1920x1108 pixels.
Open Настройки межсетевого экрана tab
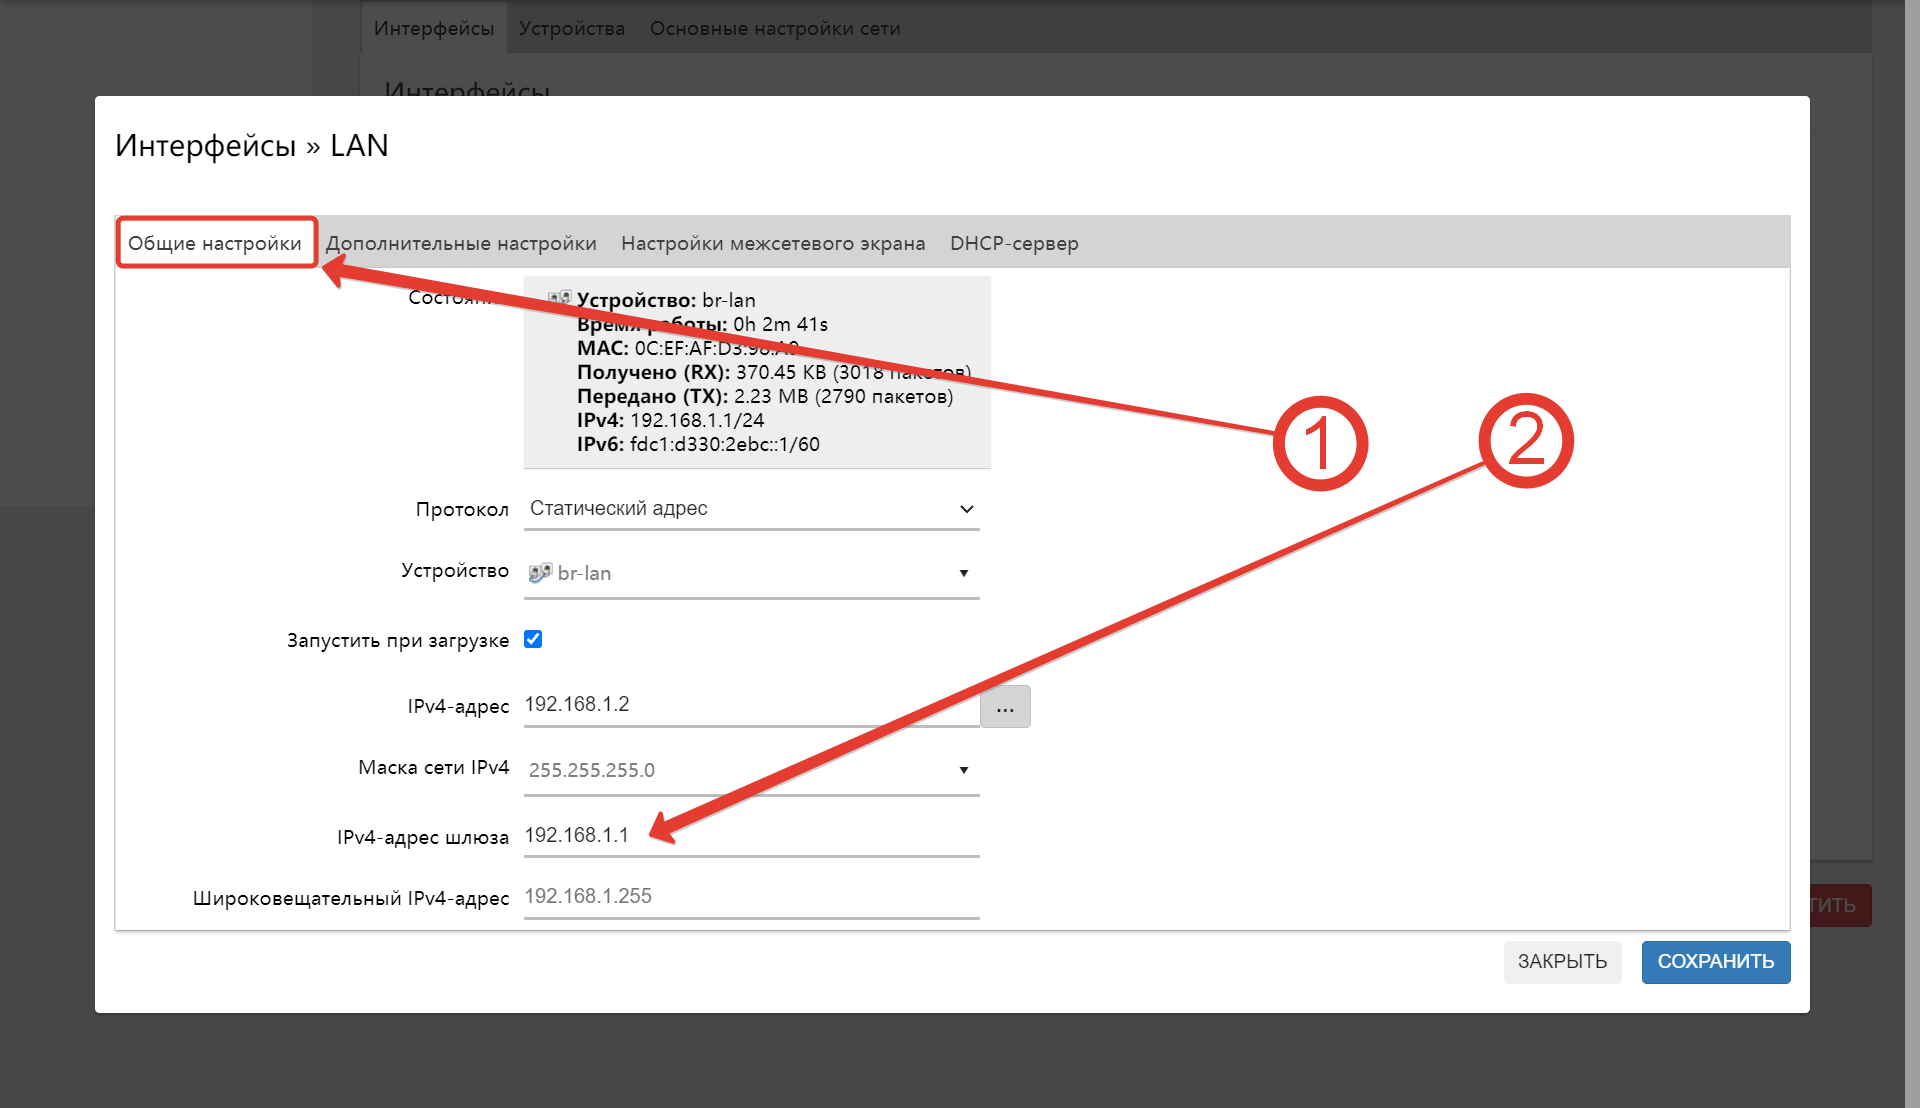(x=773, y=243)
